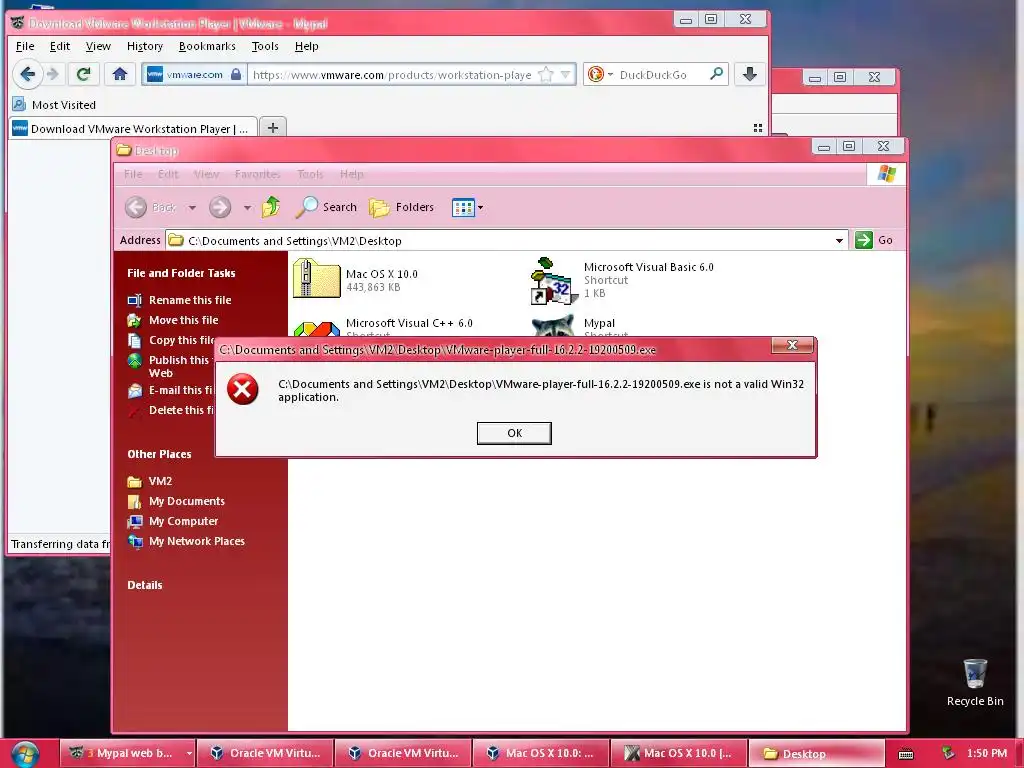Click the vmware.com site identity lock
1024x768 pixels.
pyautogui.click(x=236, y=74)
